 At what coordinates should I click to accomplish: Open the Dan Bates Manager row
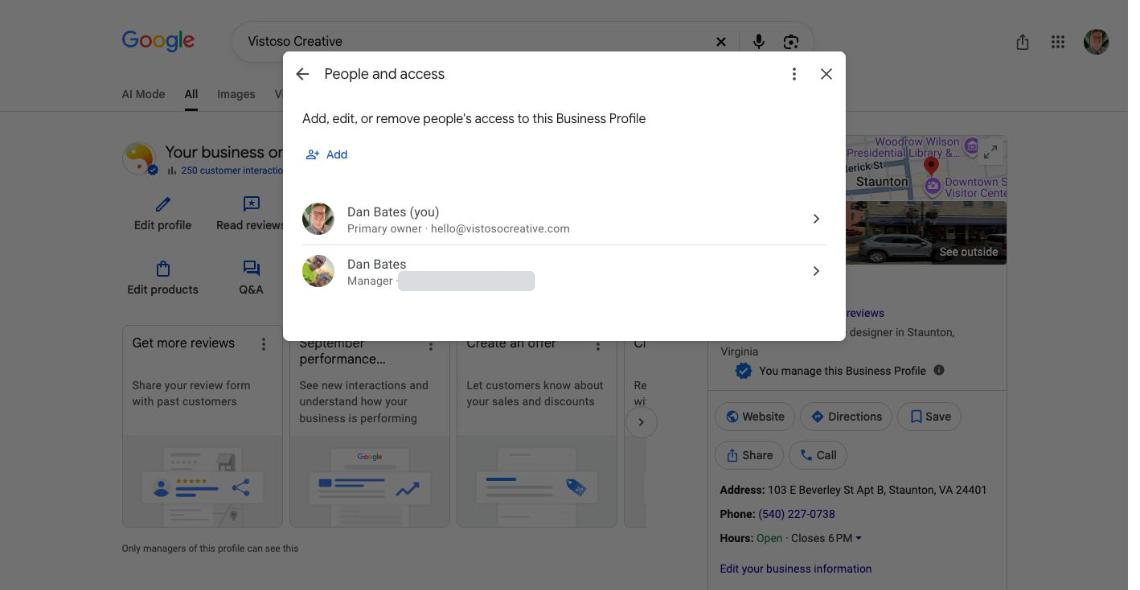pyautogui.click(x=563, y=271)
